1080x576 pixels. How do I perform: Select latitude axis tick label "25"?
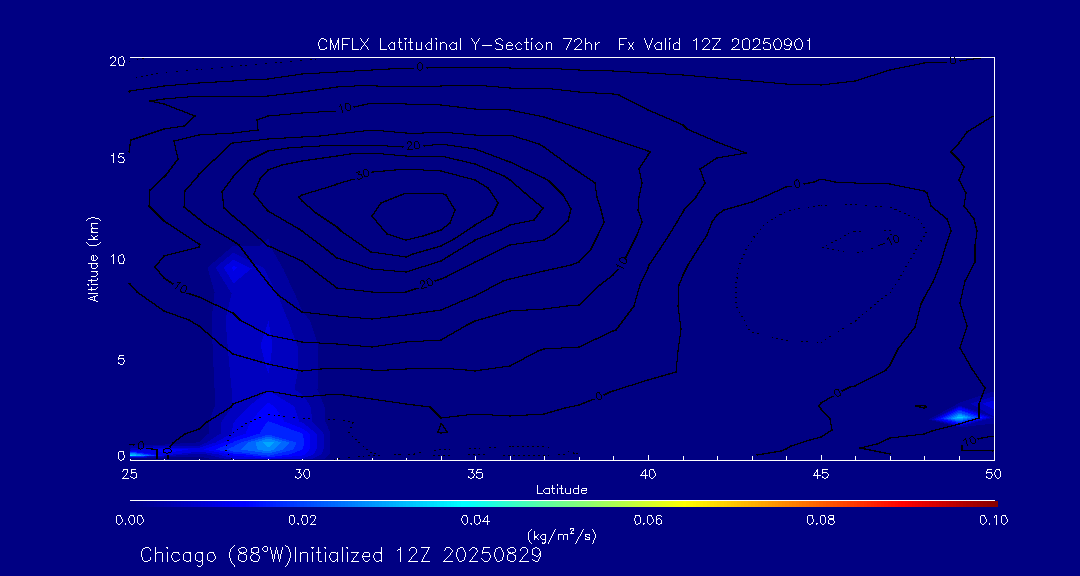pyautogui.click(x=129, y=474)
